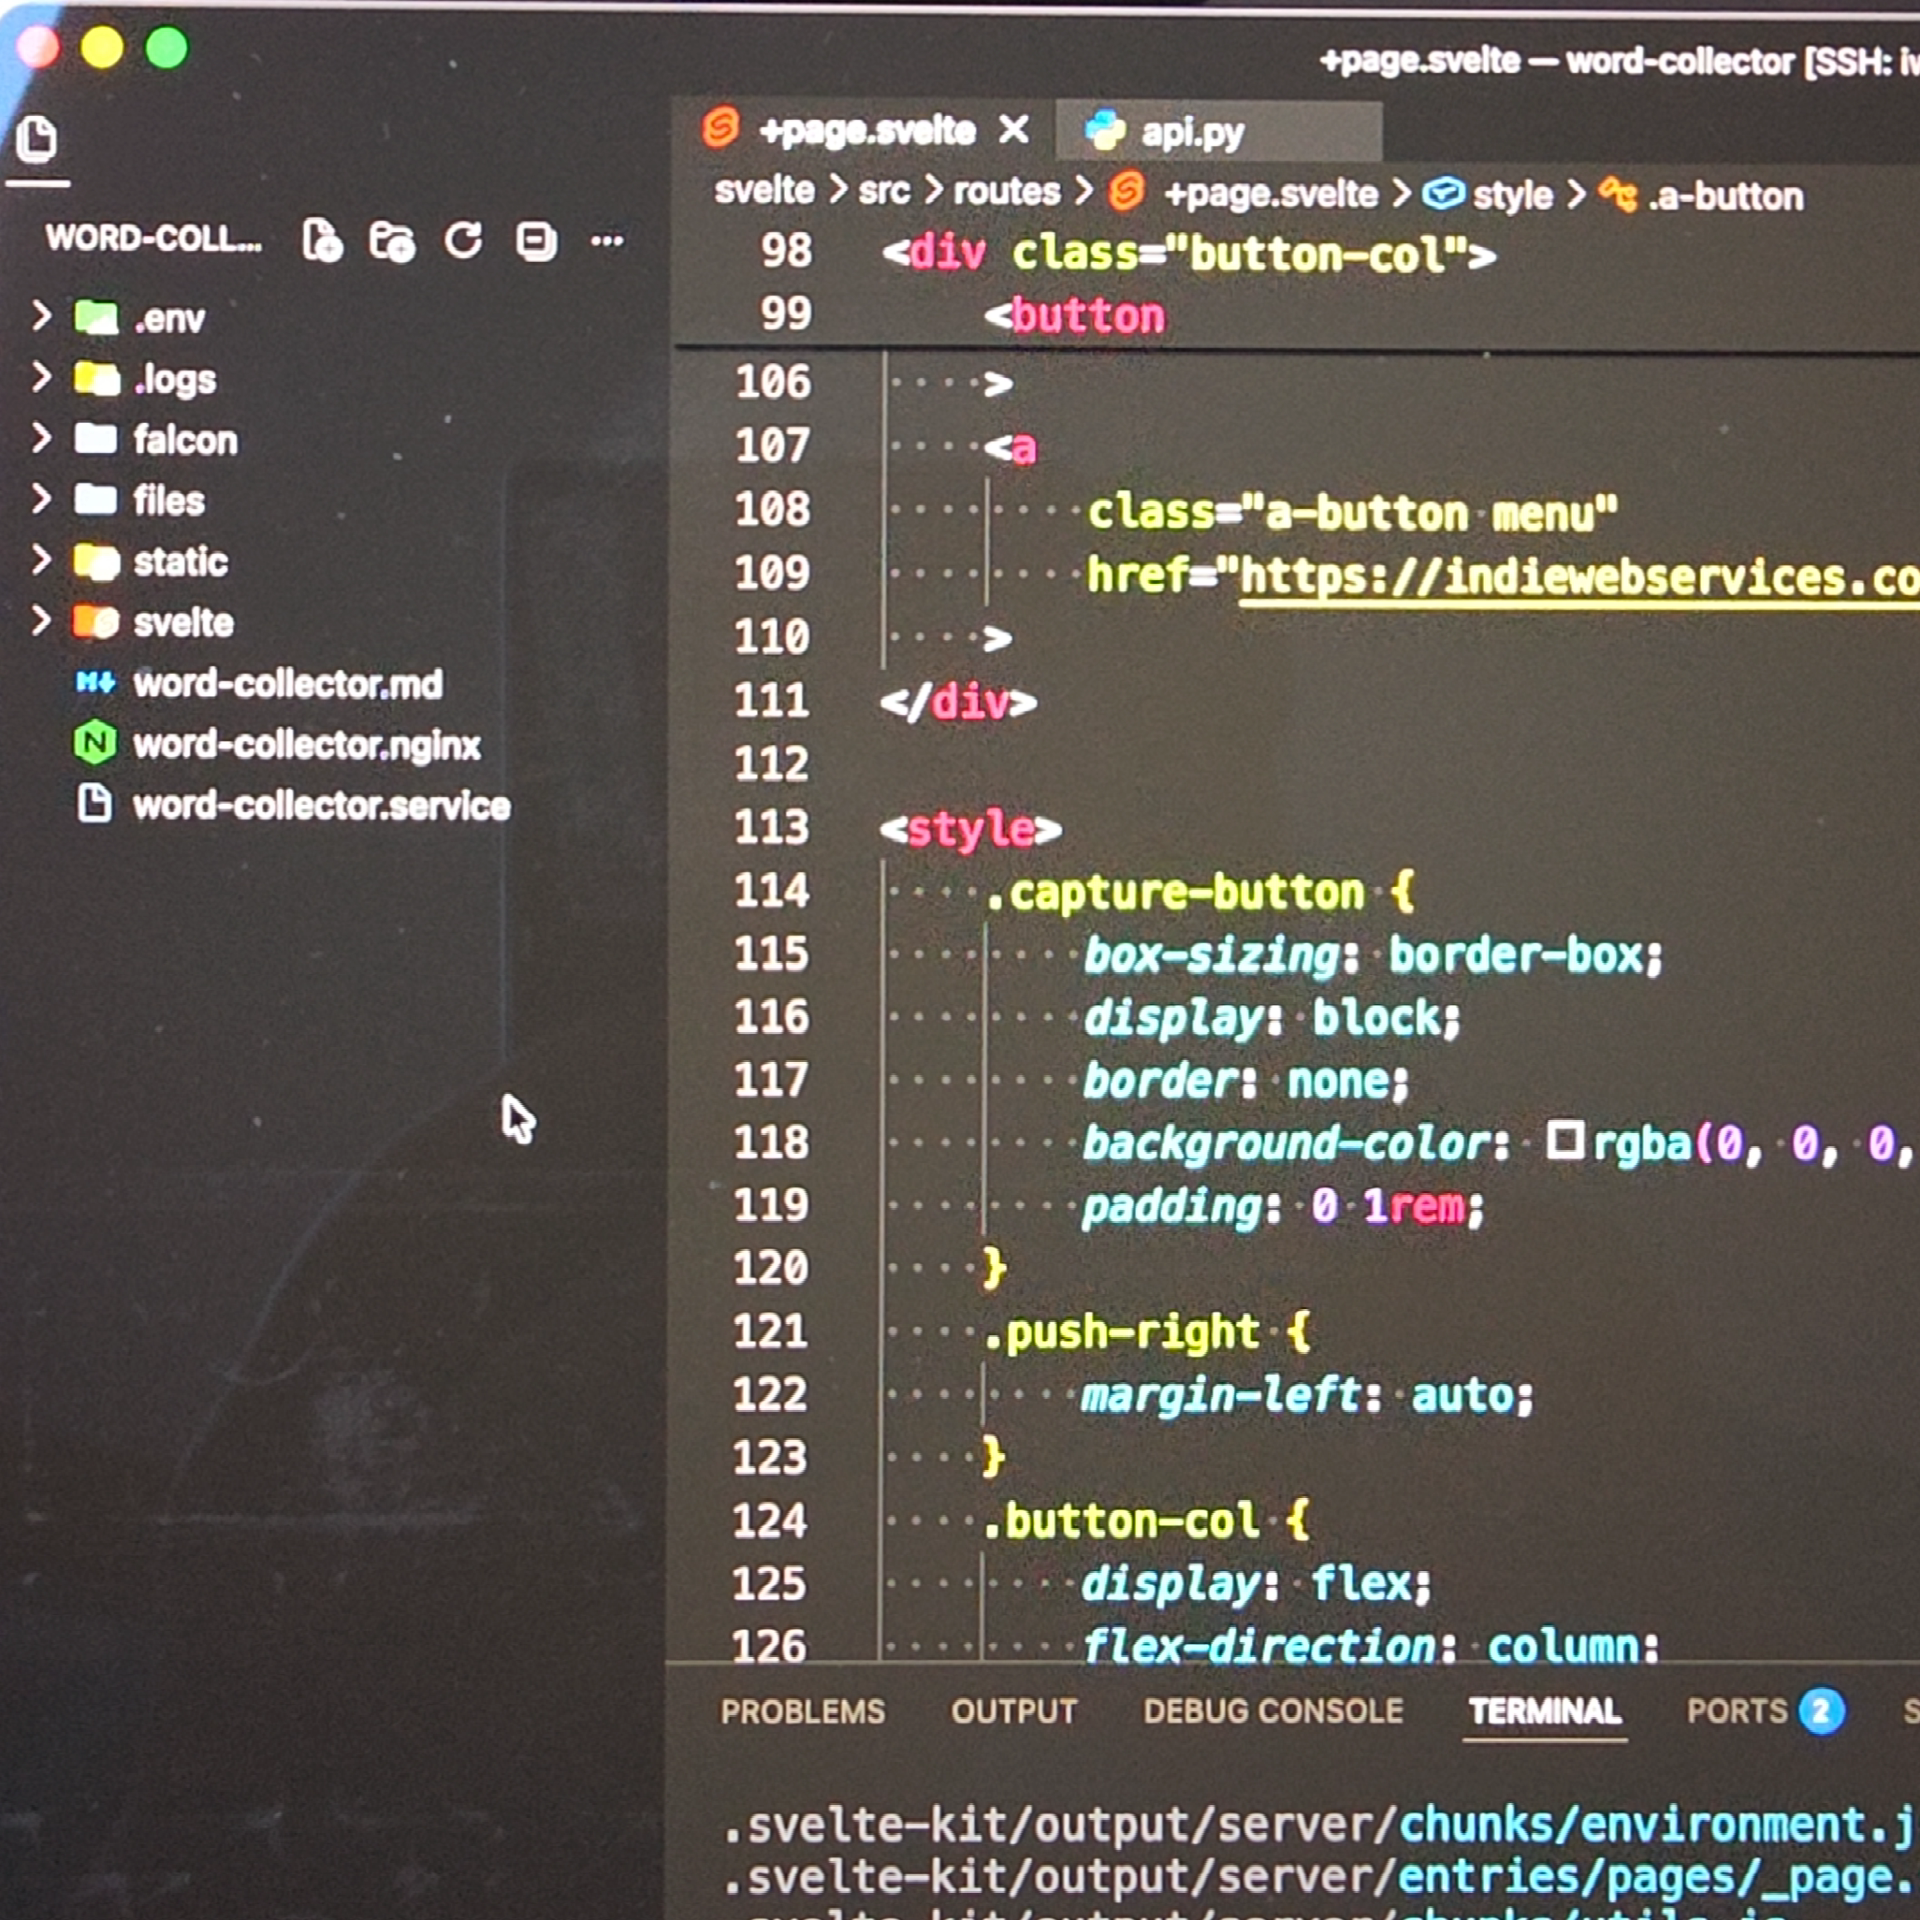Expand the .env folder

[x=168, y=318]
